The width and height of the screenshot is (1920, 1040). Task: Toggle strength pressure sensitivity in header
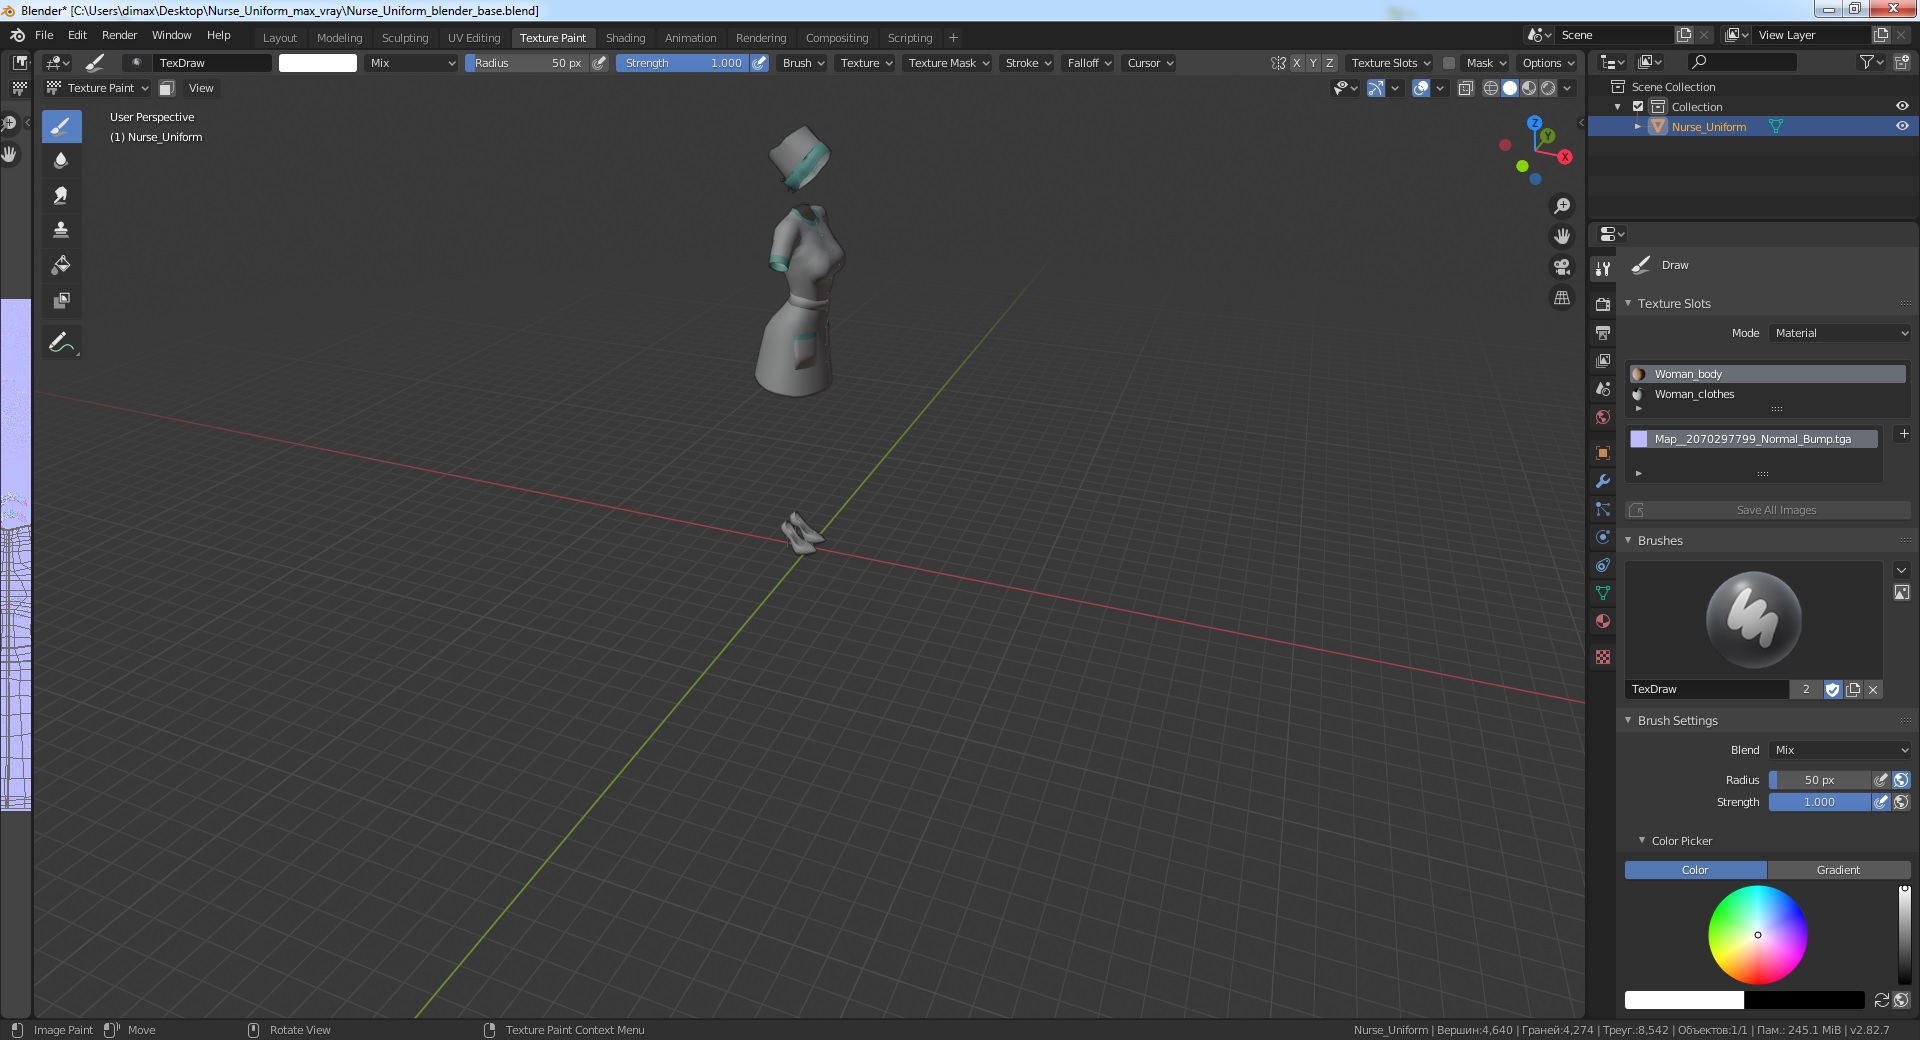759,63
